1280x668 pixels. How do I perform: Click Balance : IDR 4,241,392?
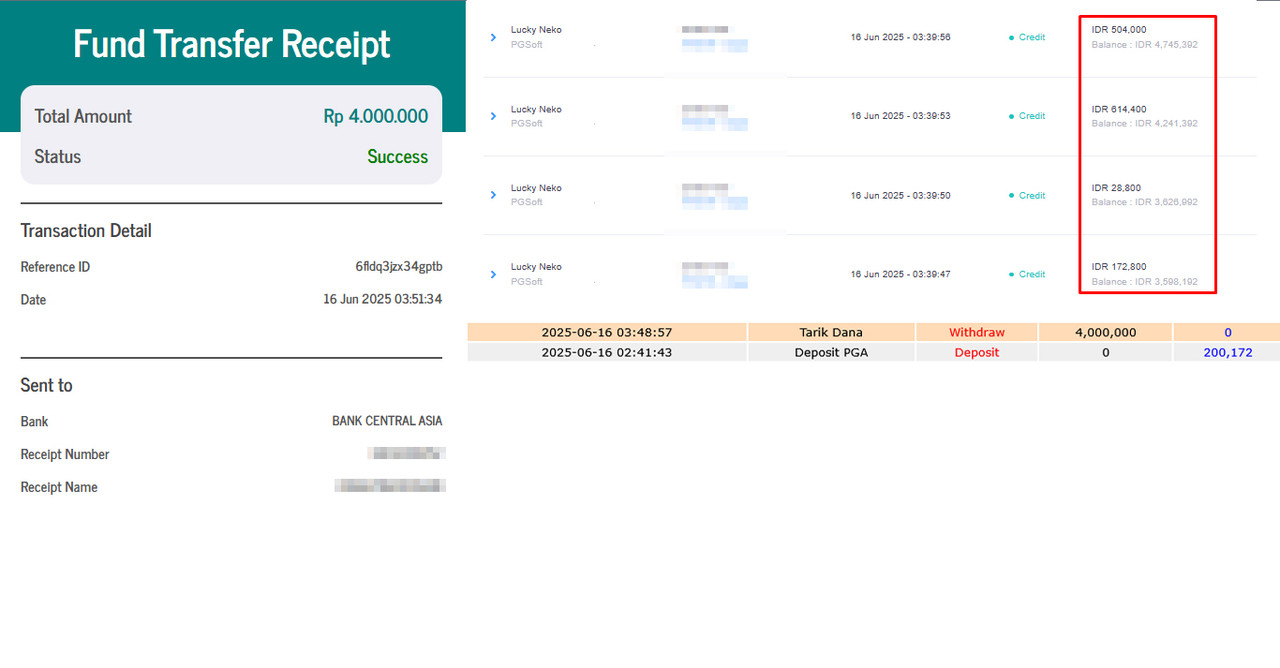[1144, 124]
